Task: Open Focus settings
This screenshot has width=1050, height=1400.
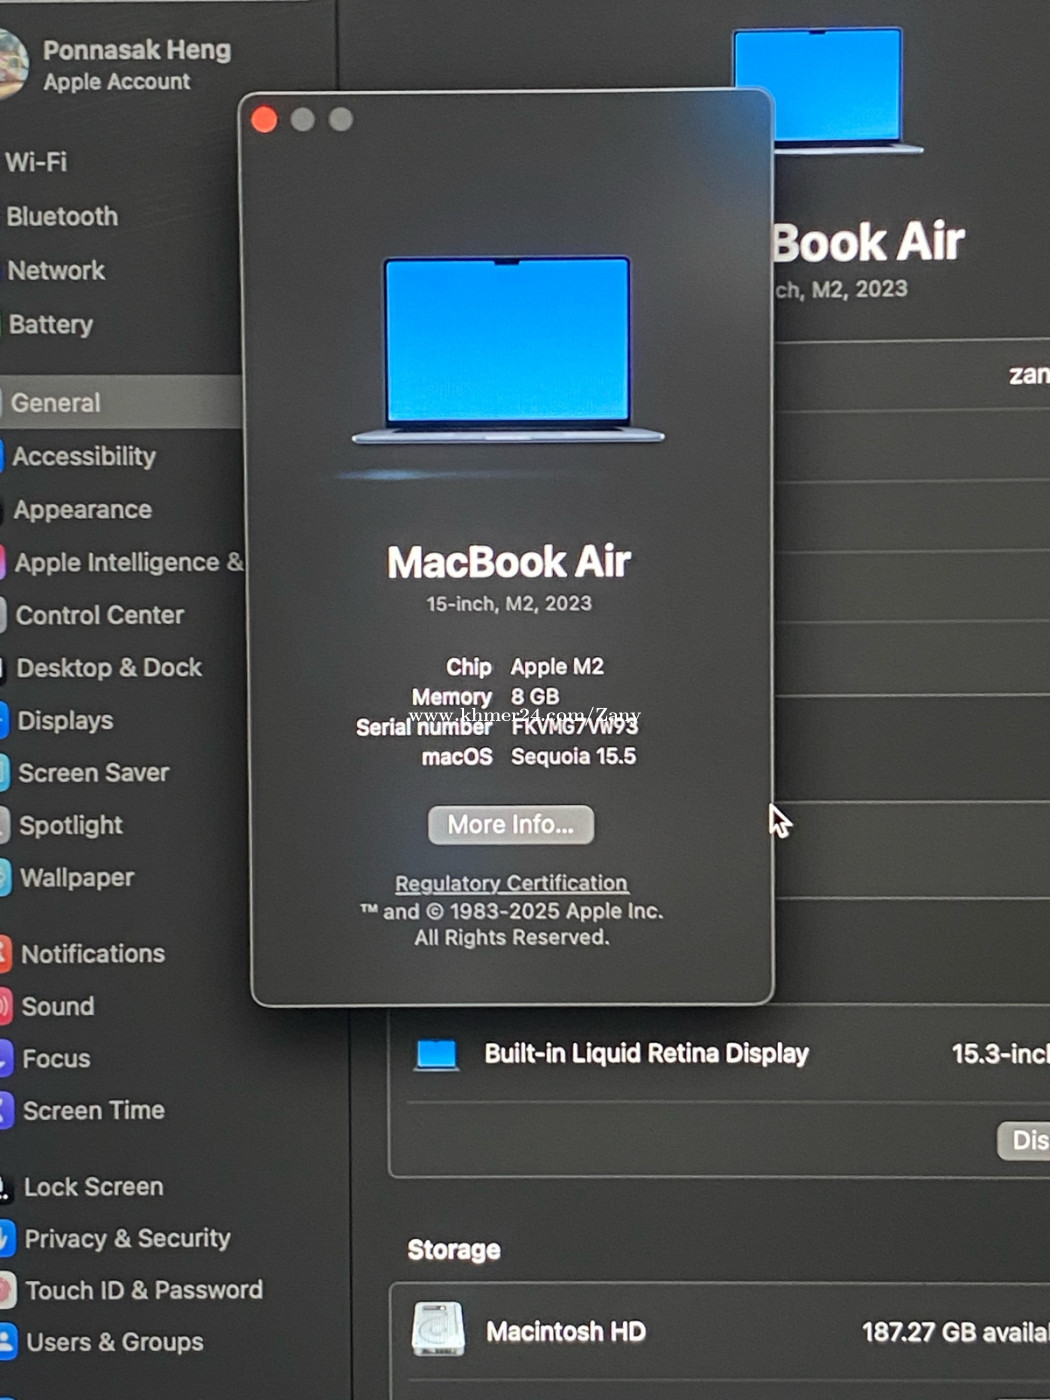Action: pyautogui.click(x=56, y=1058)
